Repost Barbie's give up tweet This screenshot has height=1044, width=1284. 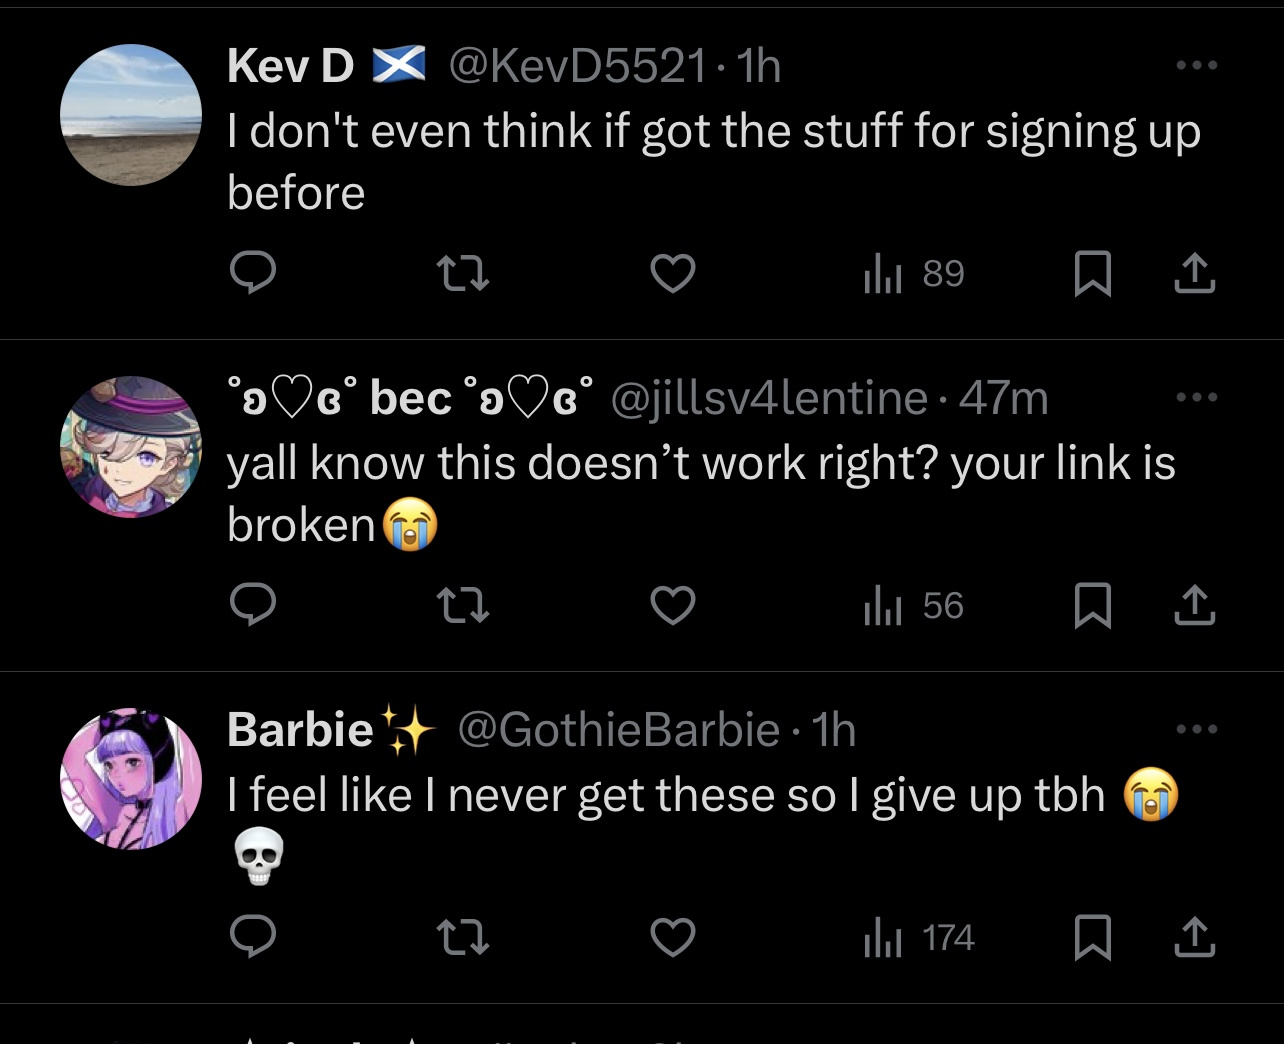click(464, 936)
